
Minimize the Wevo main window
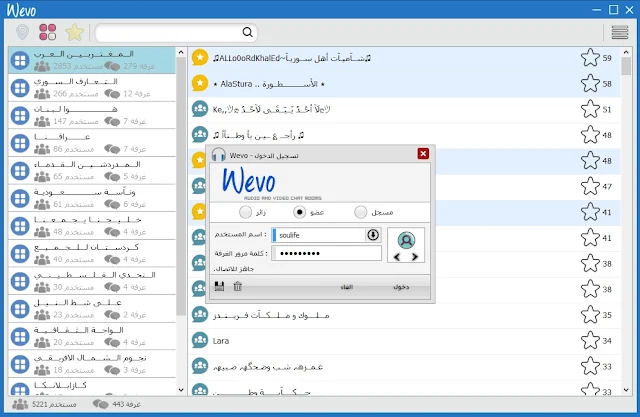[x=597, y=10]
